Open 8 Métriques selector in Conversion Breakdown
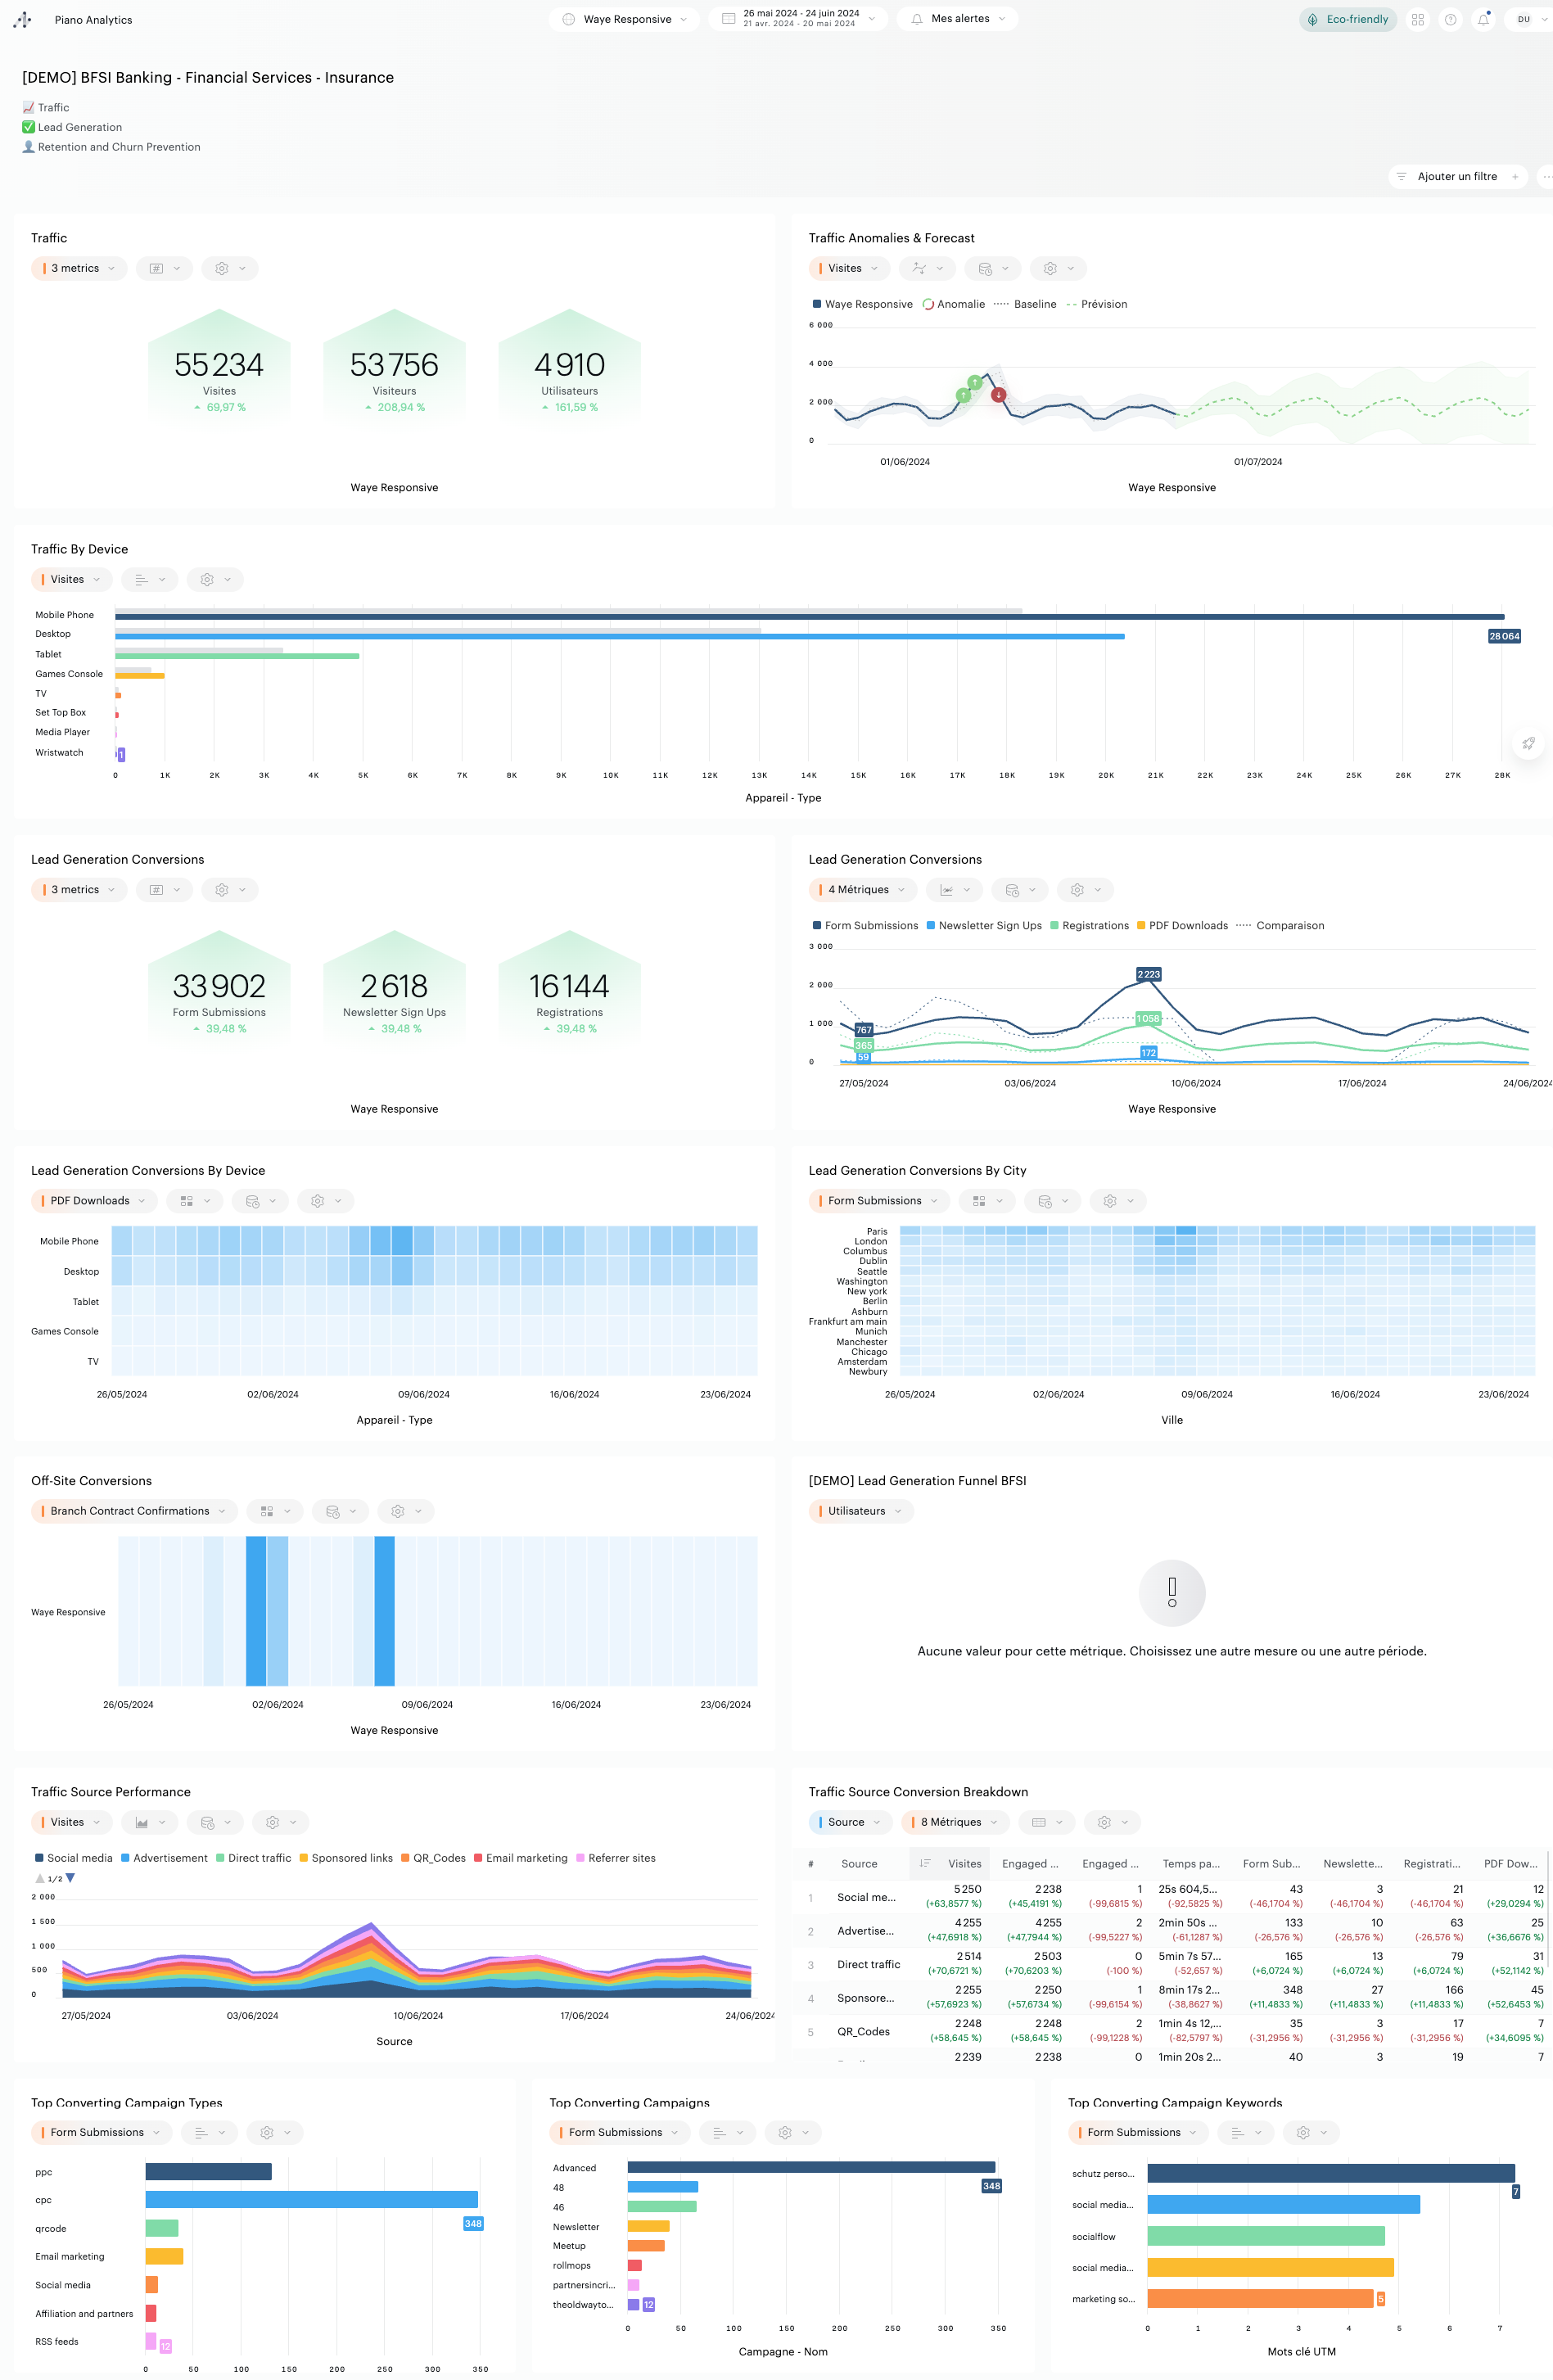 (956, 1822)
